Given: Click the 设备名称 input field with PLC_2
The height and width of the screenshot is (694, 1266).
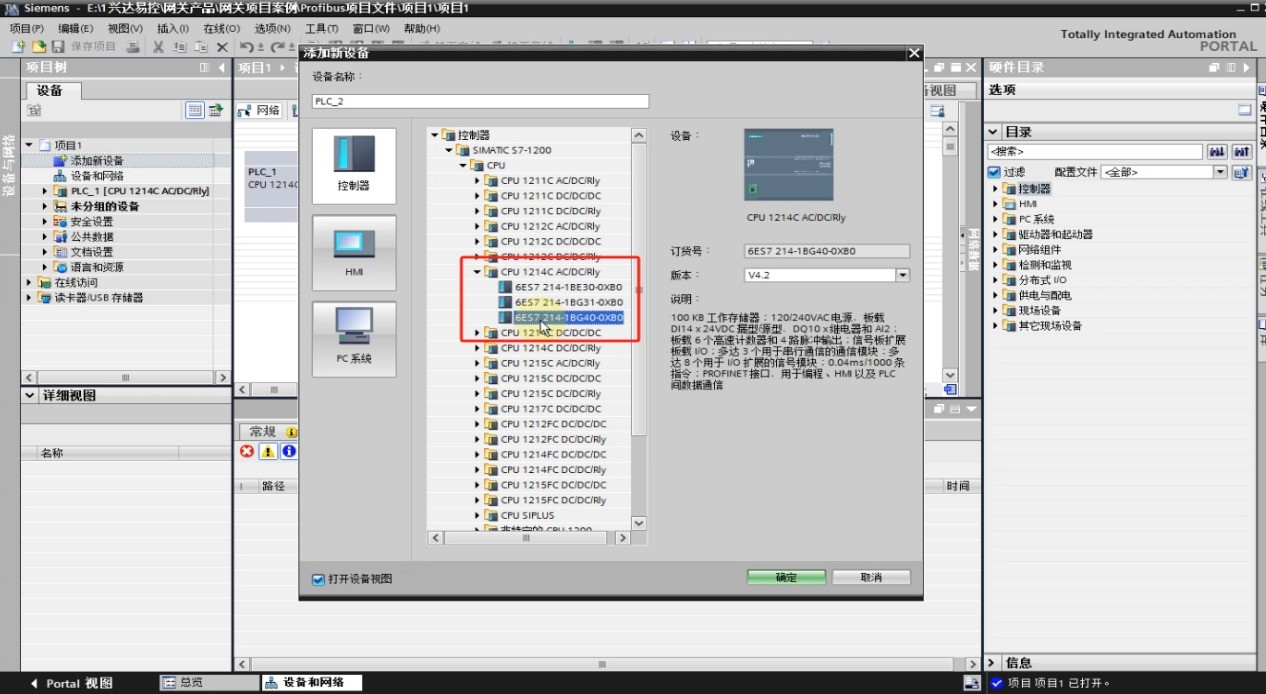Looking at the screenshot, I should [480, 101].
